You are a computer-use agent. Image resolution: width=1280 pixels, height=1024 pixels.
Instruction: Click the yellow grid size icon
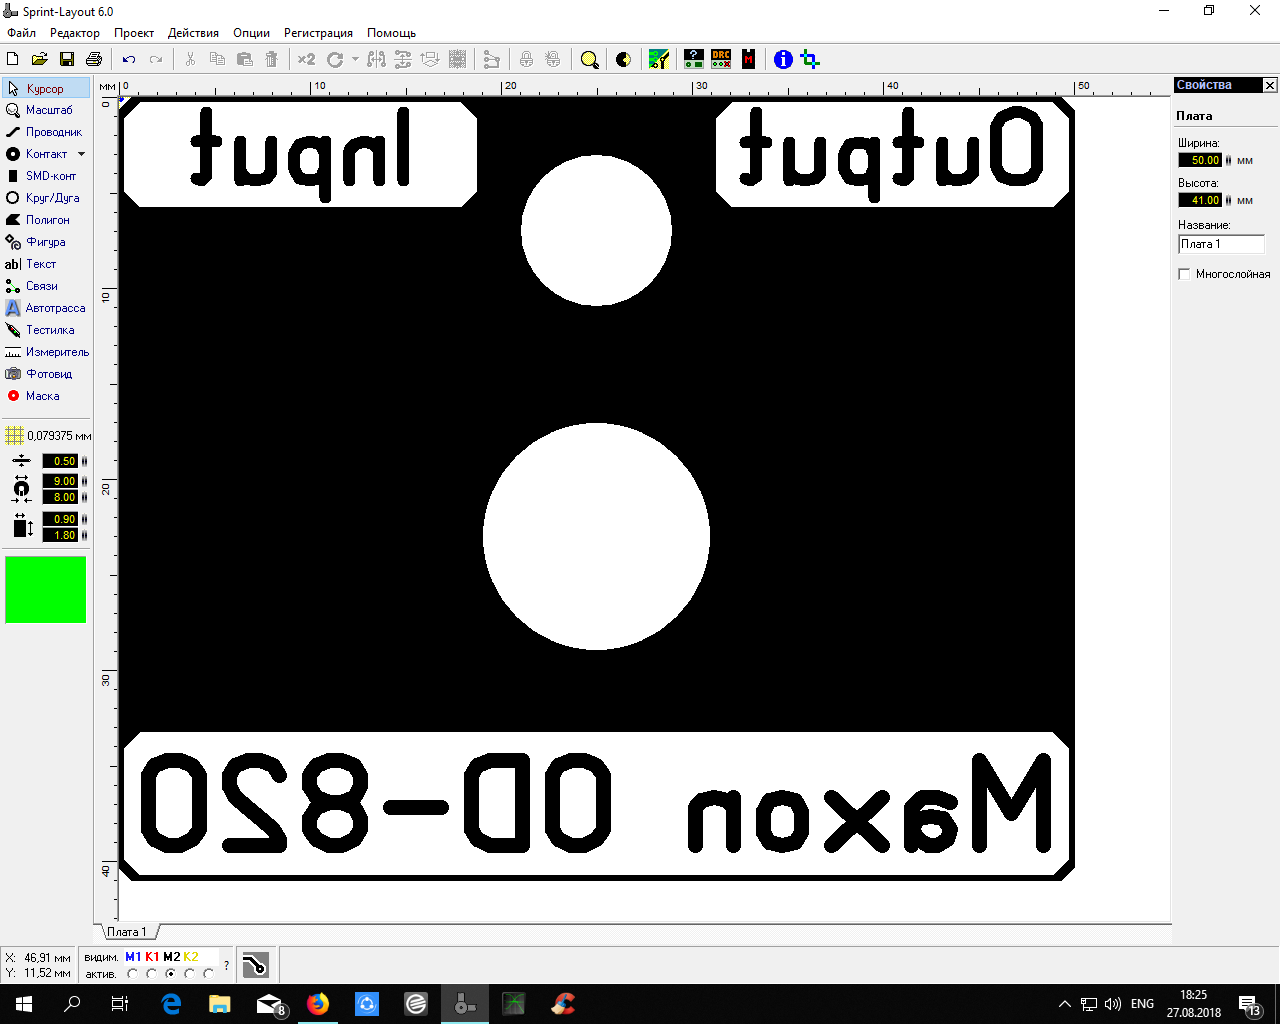pyautogui.click(x=14, y=436)
